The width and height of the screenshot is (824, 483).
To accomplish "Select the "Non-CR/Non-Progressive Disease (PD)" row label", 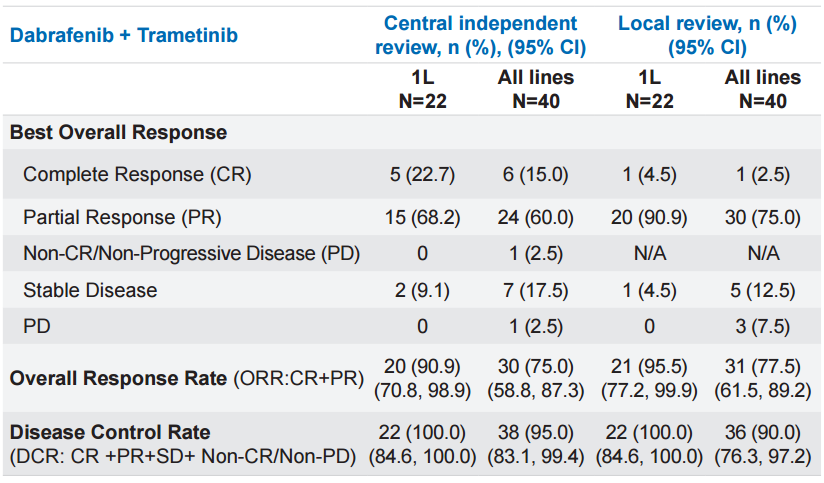I will (x=191, y=253).
